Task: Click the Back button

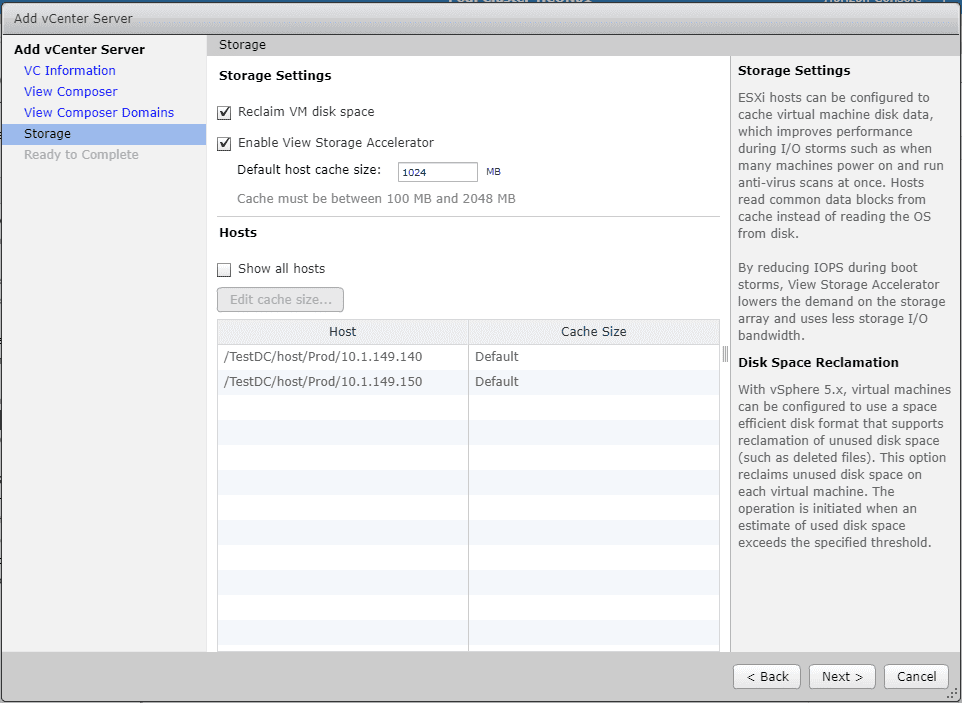Action: (x=767, y=676)
